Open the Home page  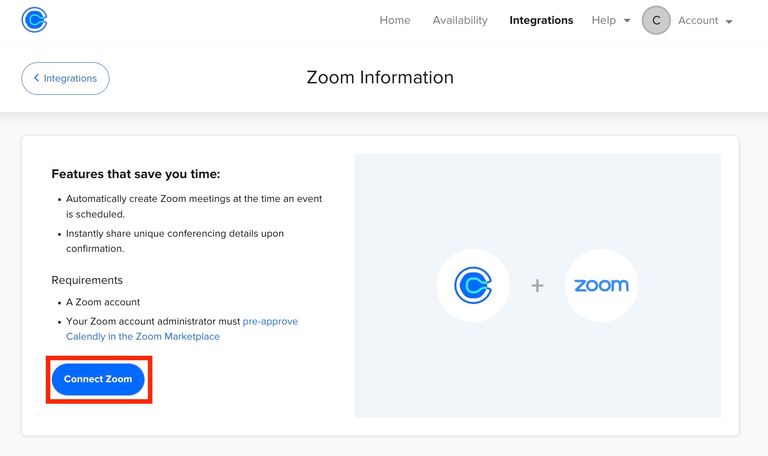[395, 20]
